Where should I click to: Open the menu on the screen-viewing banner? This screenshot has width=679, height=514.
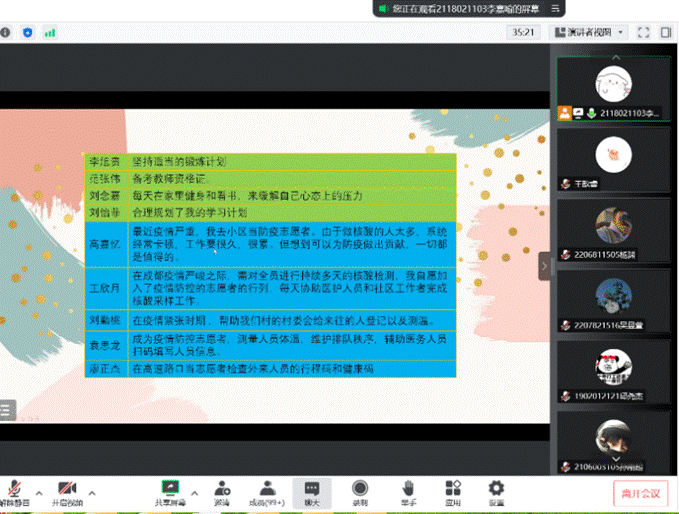tap(555, 8)
